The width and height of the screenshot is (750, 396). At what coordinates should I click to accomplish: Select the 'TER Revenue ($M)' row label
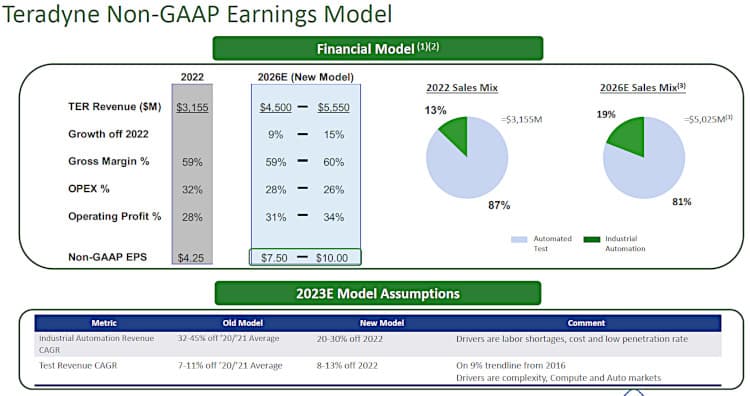coord(115,107)
